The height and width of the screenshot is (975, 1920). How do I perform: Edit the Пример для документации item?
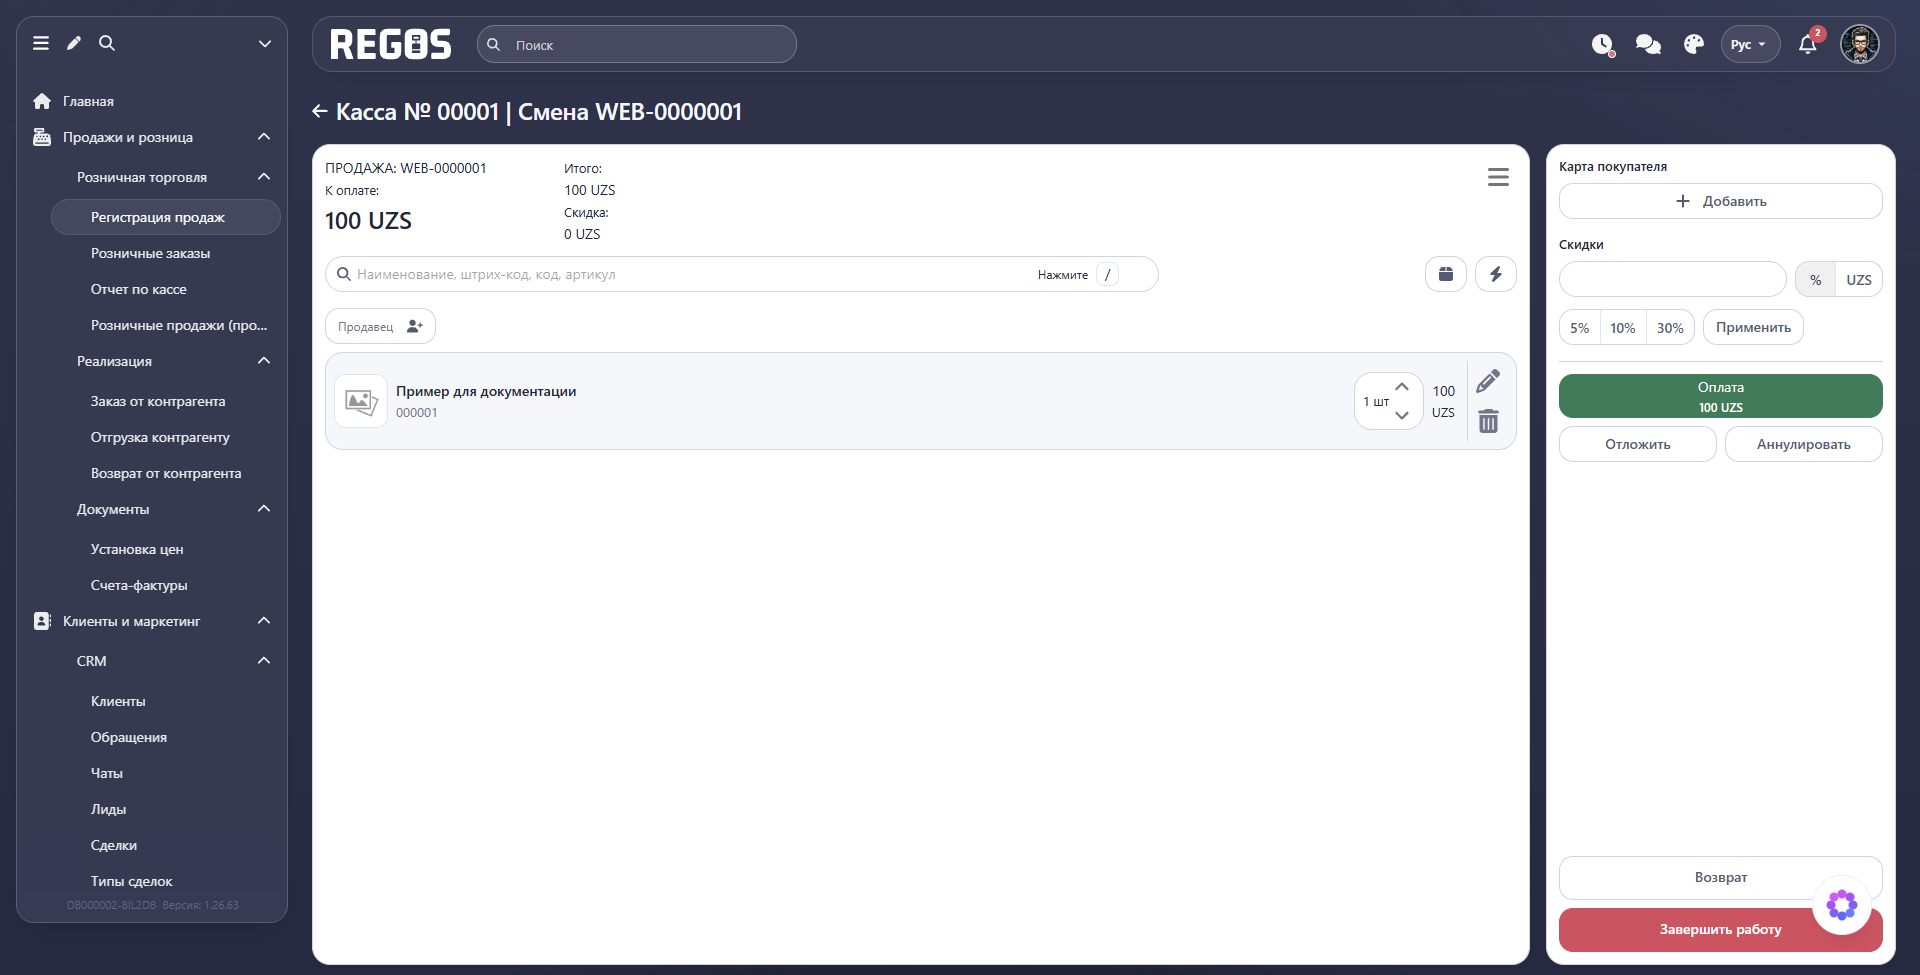pos(1488,381)
